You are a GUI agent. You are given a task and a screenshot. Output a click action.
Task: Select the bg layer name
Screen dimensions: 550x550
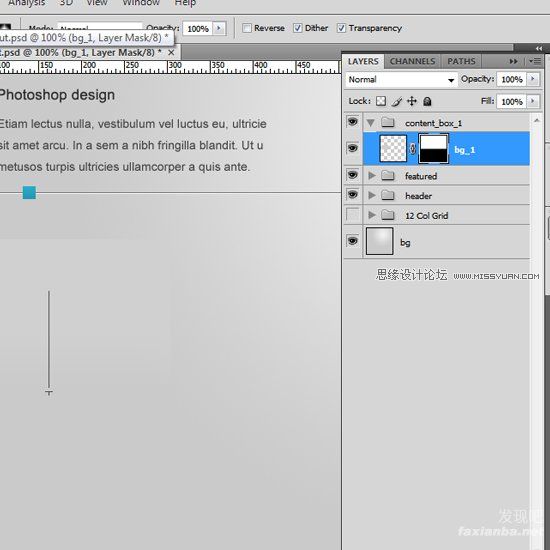[405, 242]
